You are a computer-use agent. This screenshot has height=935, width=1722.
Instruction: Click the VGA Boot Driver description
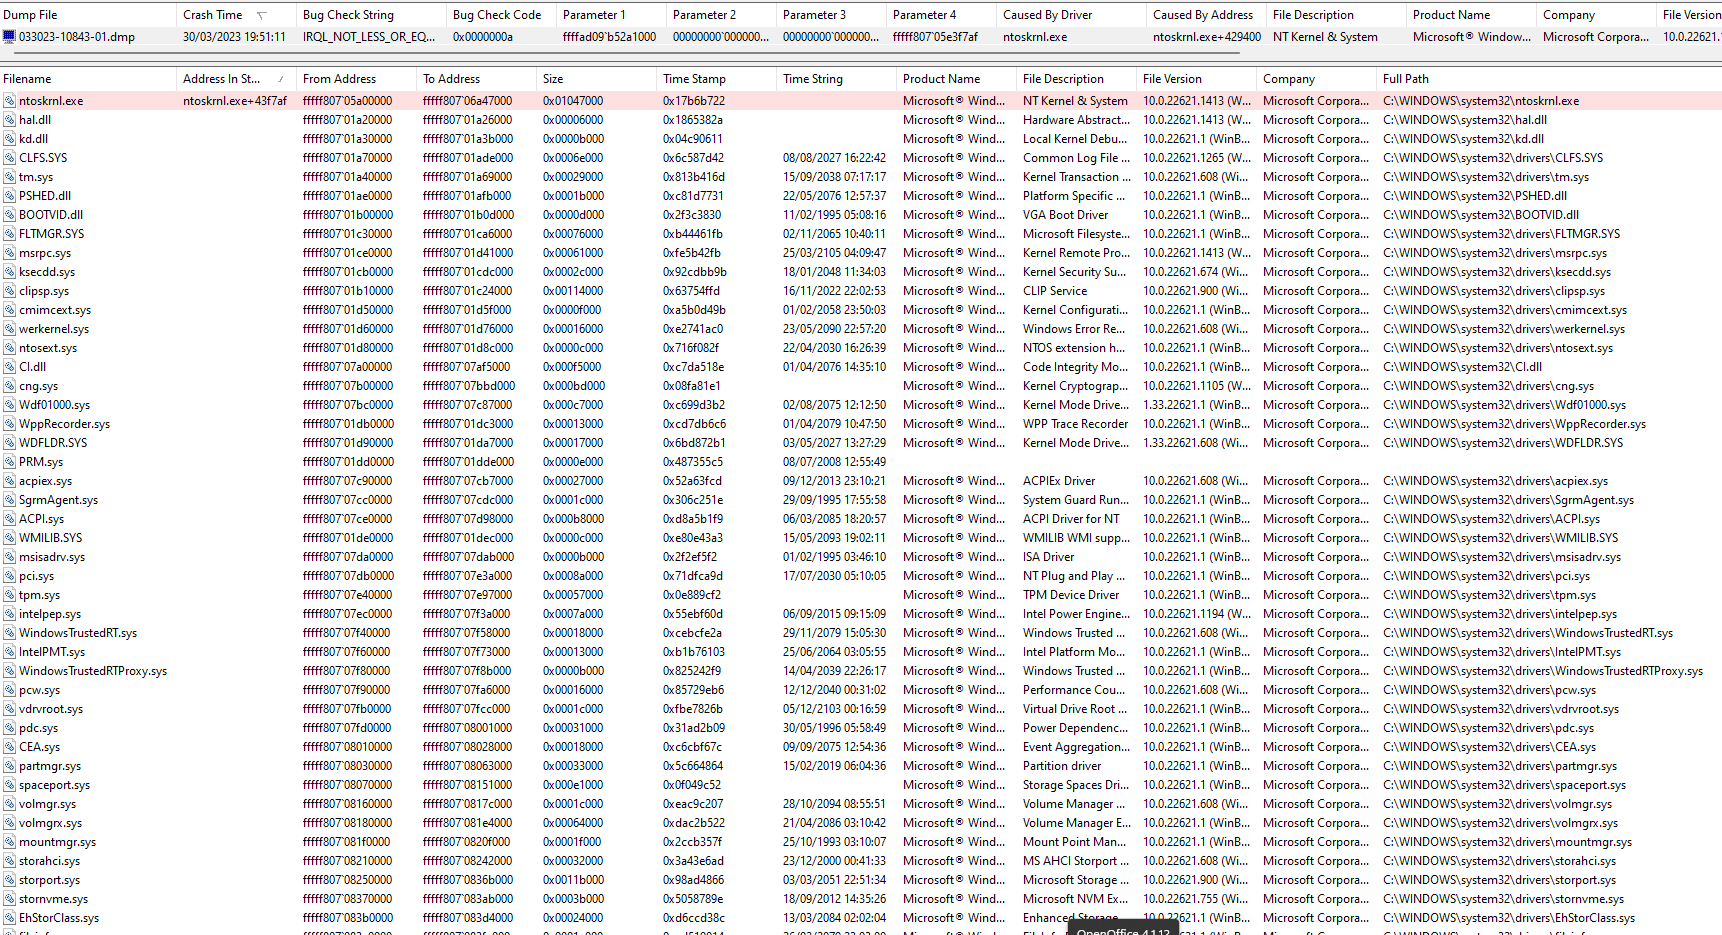[1065, 215]
